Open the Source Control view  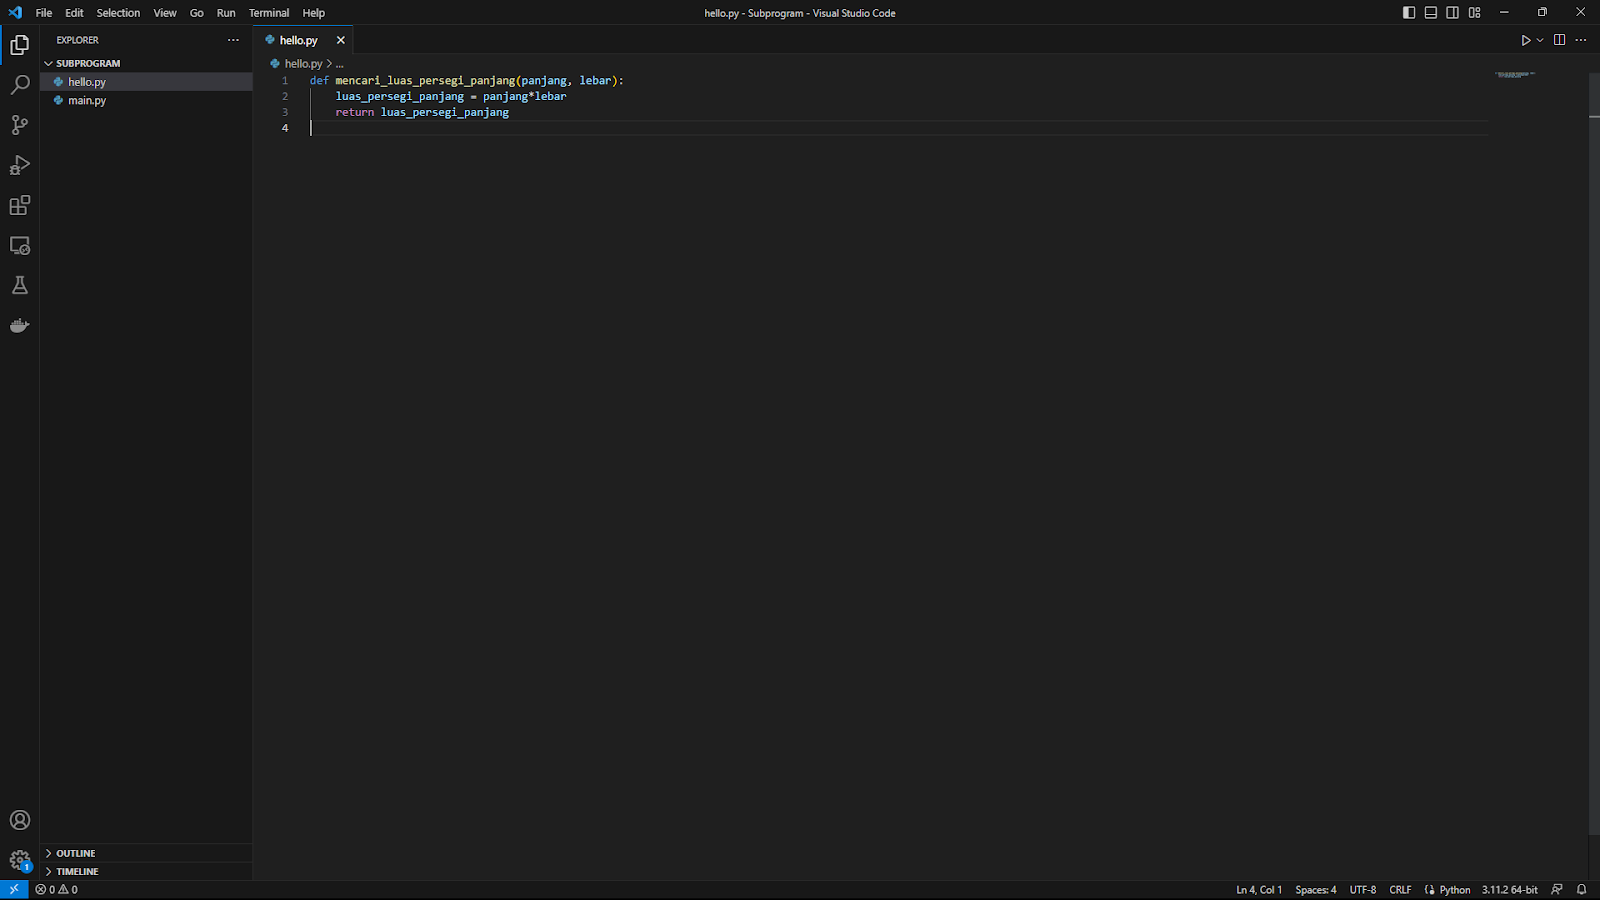coord(20,125)
